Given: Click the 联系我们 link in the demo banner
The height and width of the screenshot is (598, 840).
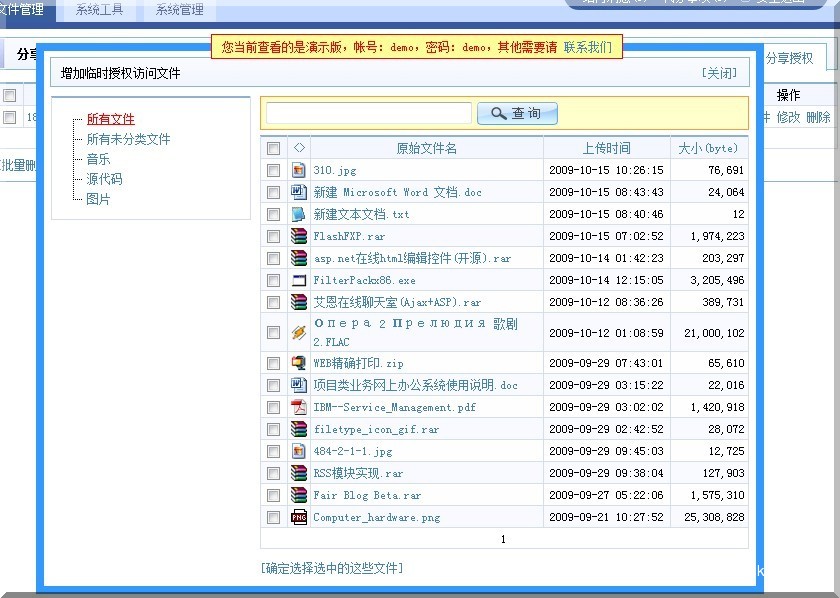Looking at the screenshot, I should pyautogui.click(x=588, y=47).
